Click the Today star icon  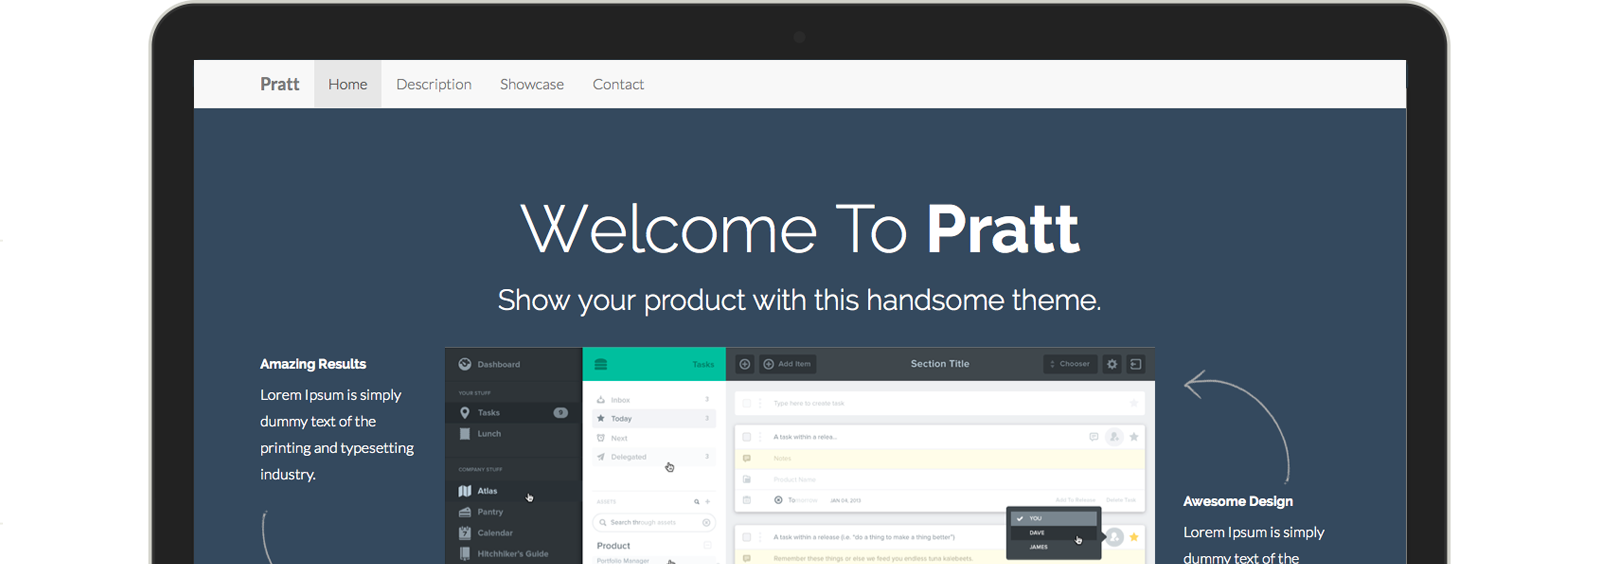601,418
